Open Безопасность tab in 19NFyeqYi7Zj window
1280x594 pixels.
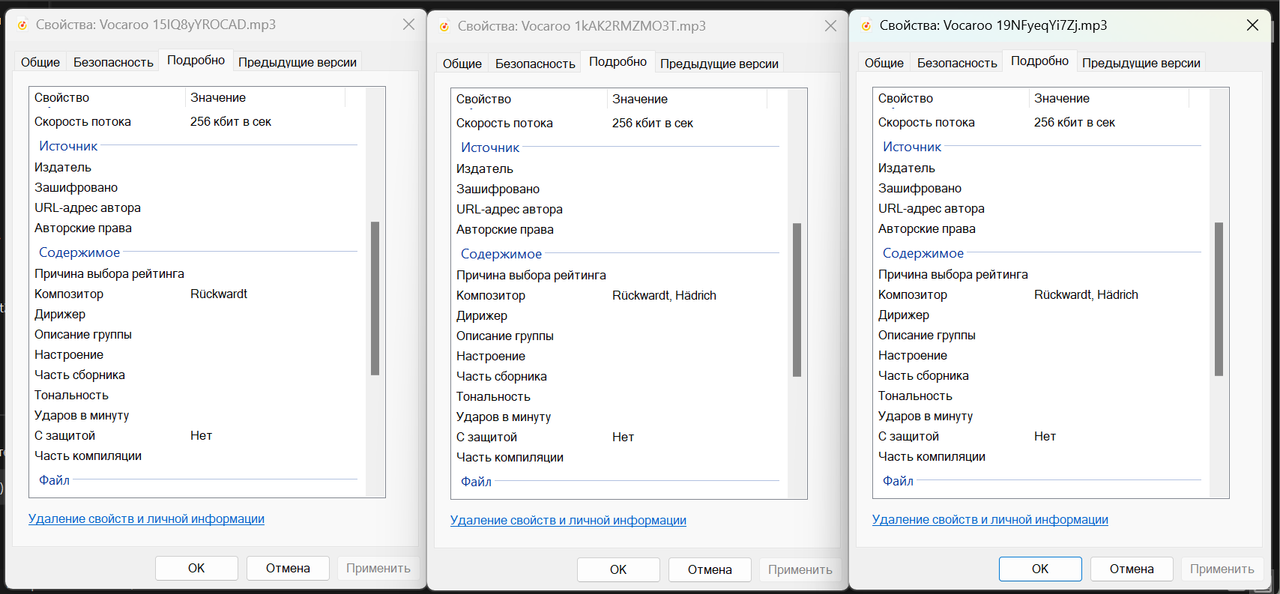[x=957, y=63]
